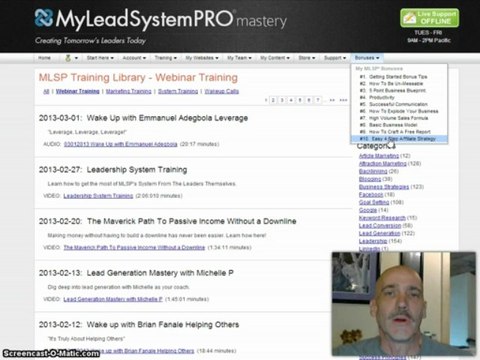This screenshot has width=480, height=360.
Task: Click the next page double-arrow
Action: pos(332,100)
